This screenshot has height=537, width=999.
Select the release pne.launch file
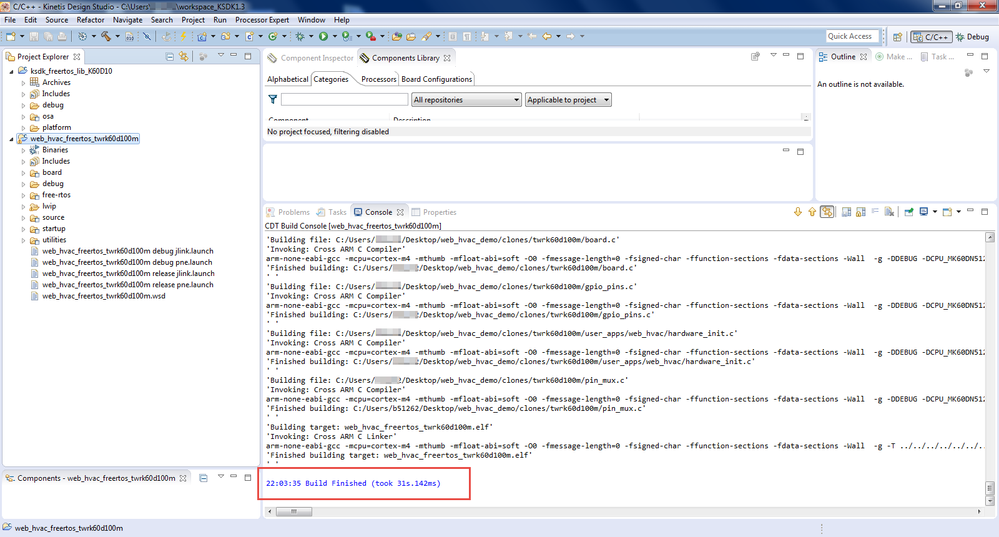coord(122,285)
